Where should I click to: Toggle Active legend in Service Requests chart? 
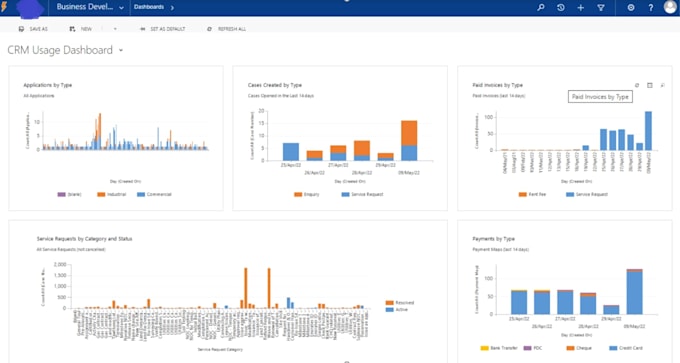(397, 310)
